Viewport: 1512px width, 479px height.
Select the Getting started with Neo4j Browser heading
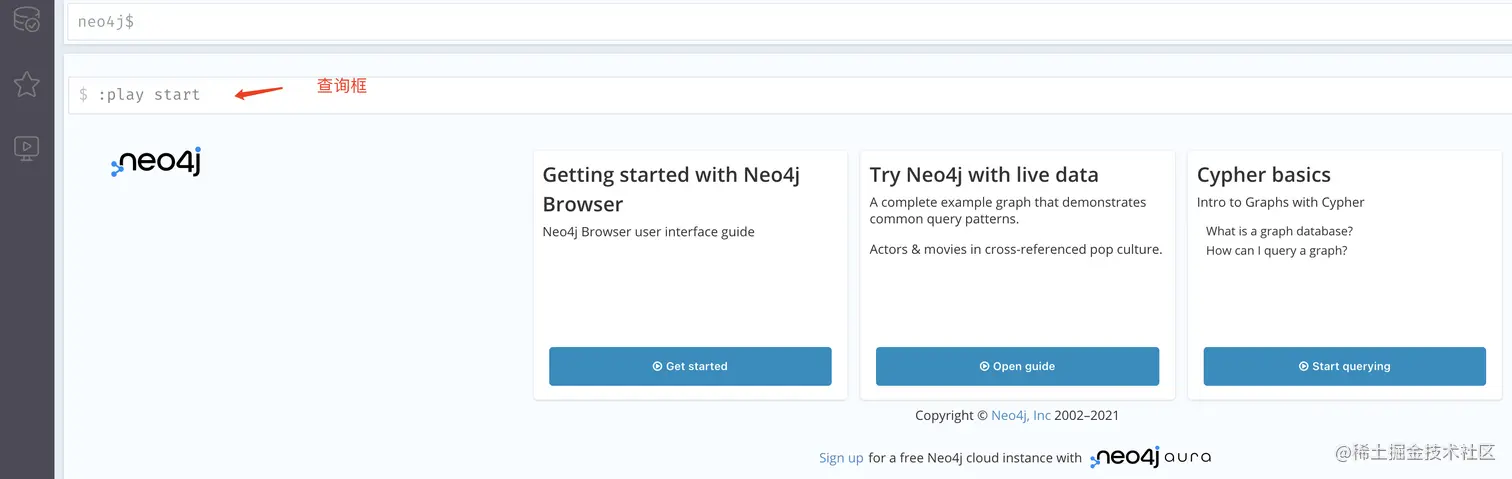point(670,189)
